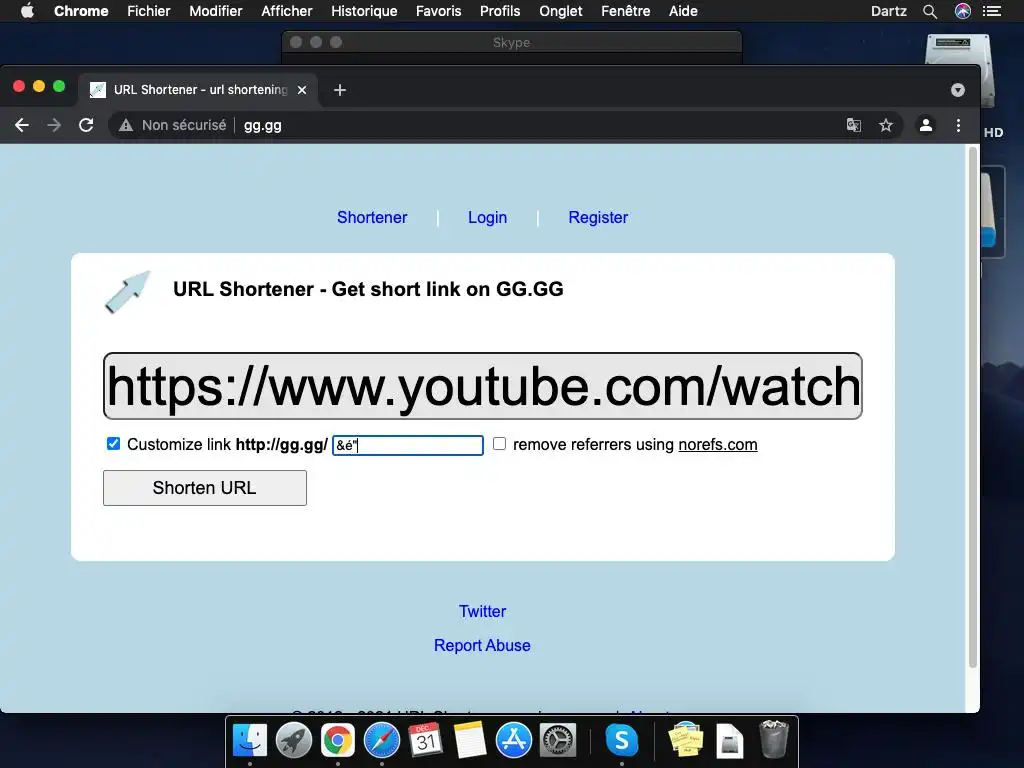Open the Apple menu

tap(27, 11)
